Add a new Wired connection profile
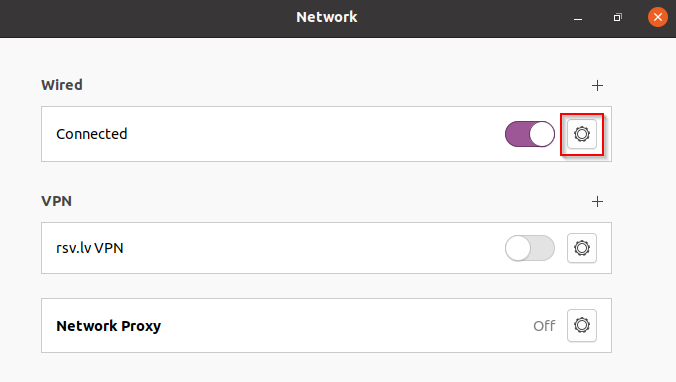 597,85
